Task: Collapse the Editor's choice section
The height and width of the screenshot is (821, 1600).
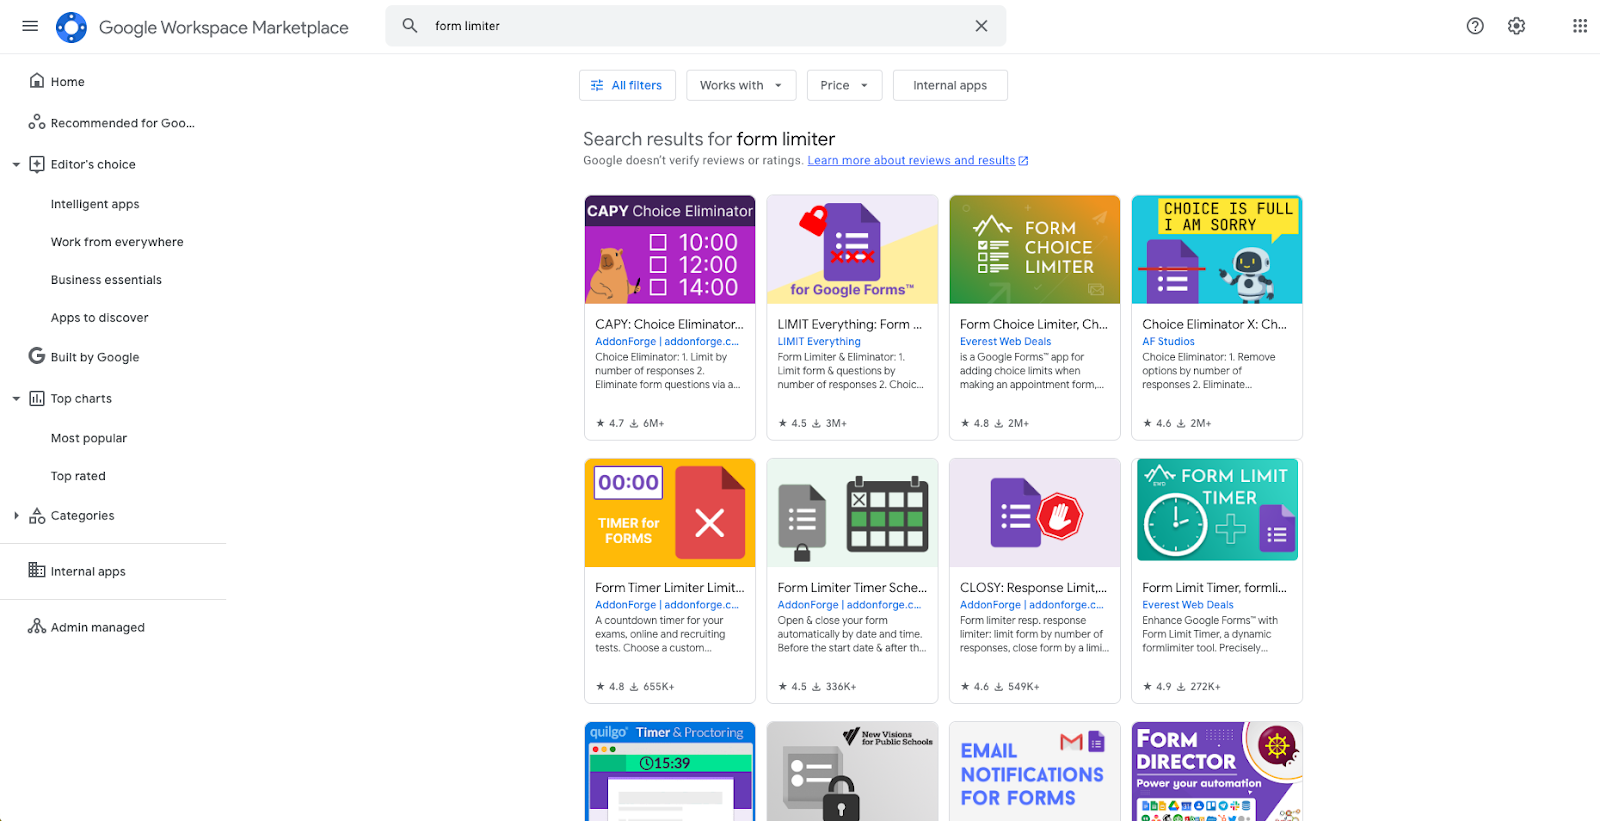Action: pyautogui.click(x=16, y=165)
